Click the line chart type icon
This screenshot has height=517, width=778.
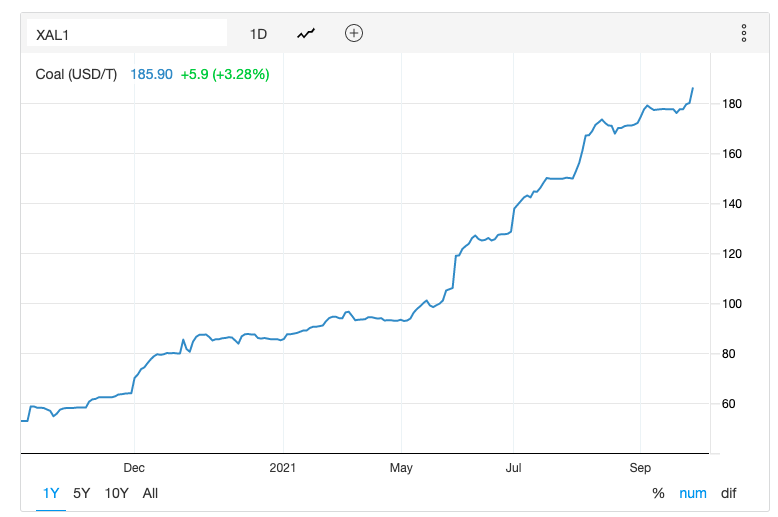(x=306, y=34)
